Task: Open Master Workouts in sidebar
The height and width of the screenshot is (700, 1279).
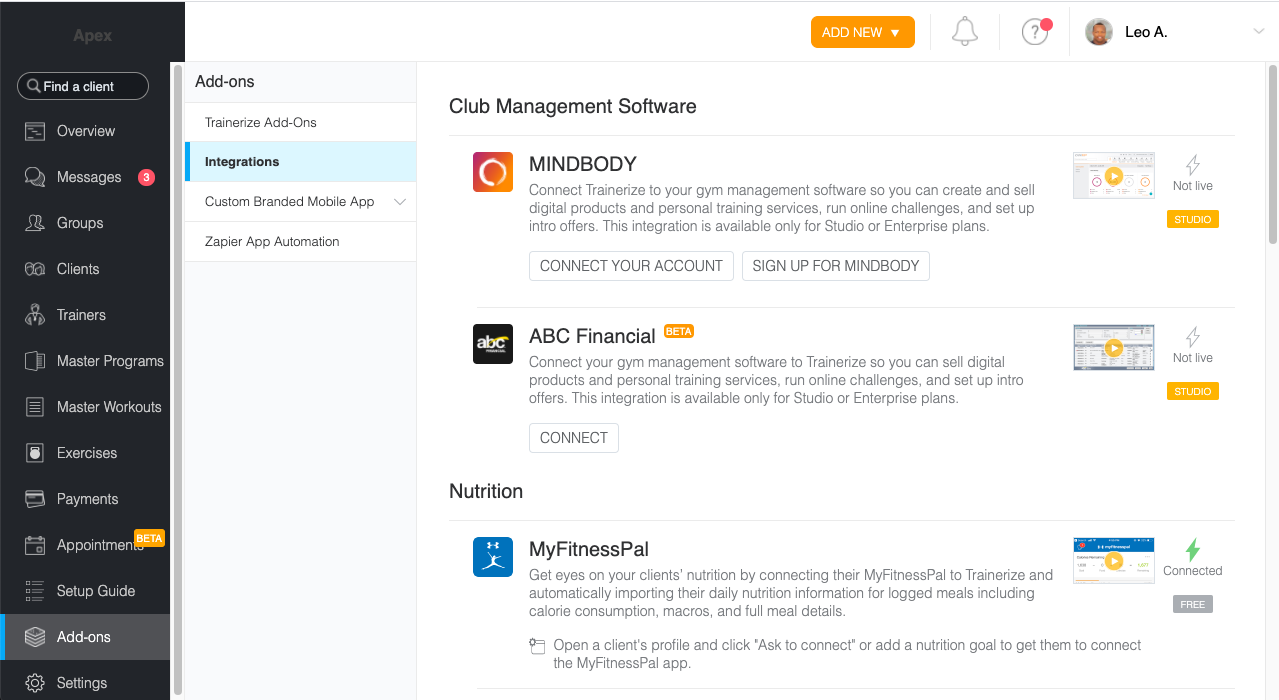Action: (x=86, y=407)
